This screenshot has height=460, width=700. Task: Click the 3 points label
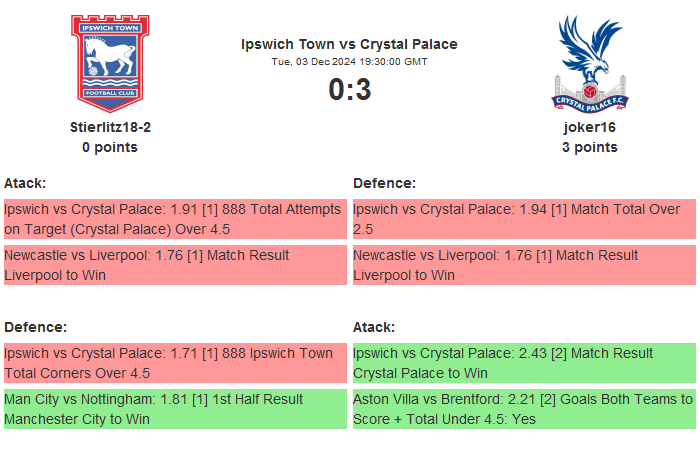[589, 147]
